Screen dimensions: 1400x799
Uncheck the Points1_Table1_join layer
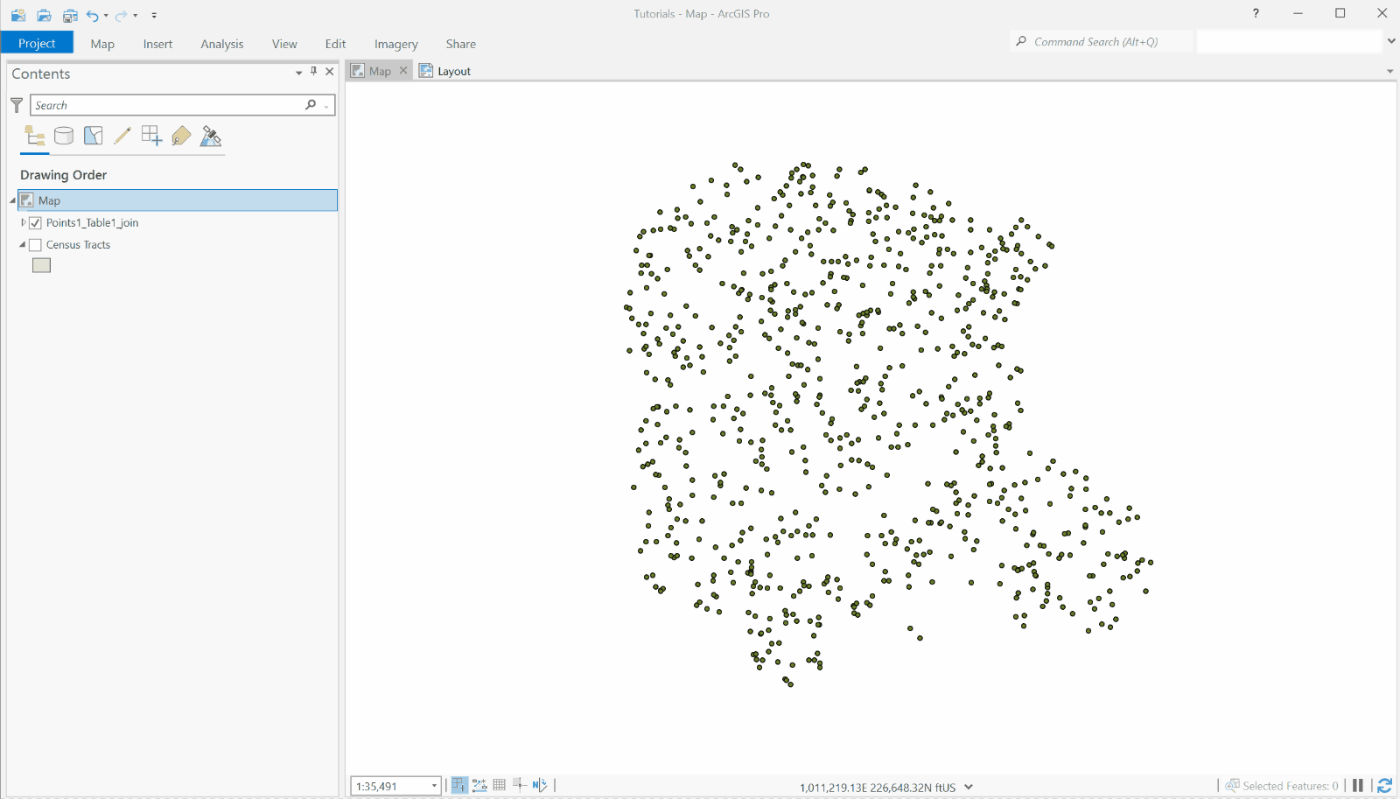tap(35, 222)
